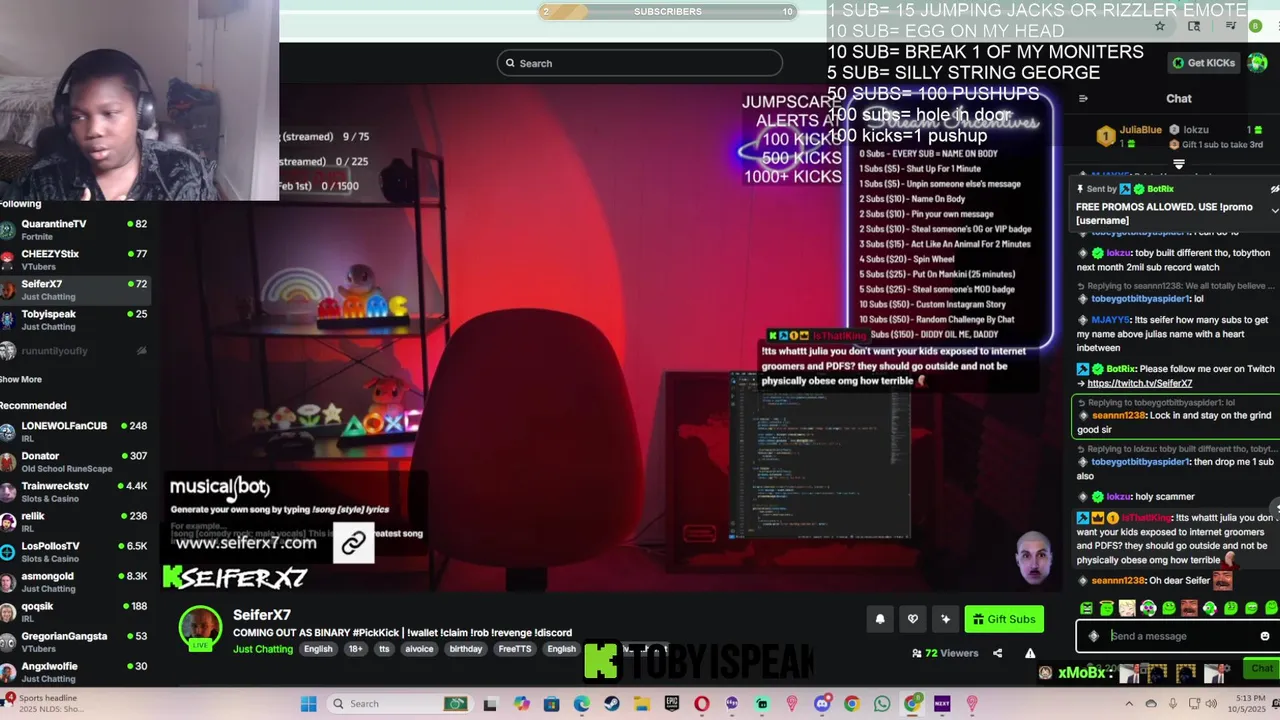Screen dimensions: 1280x720
Task: Click the sparkle icon next to Gift Subs
Action: [x=945, y=619]
